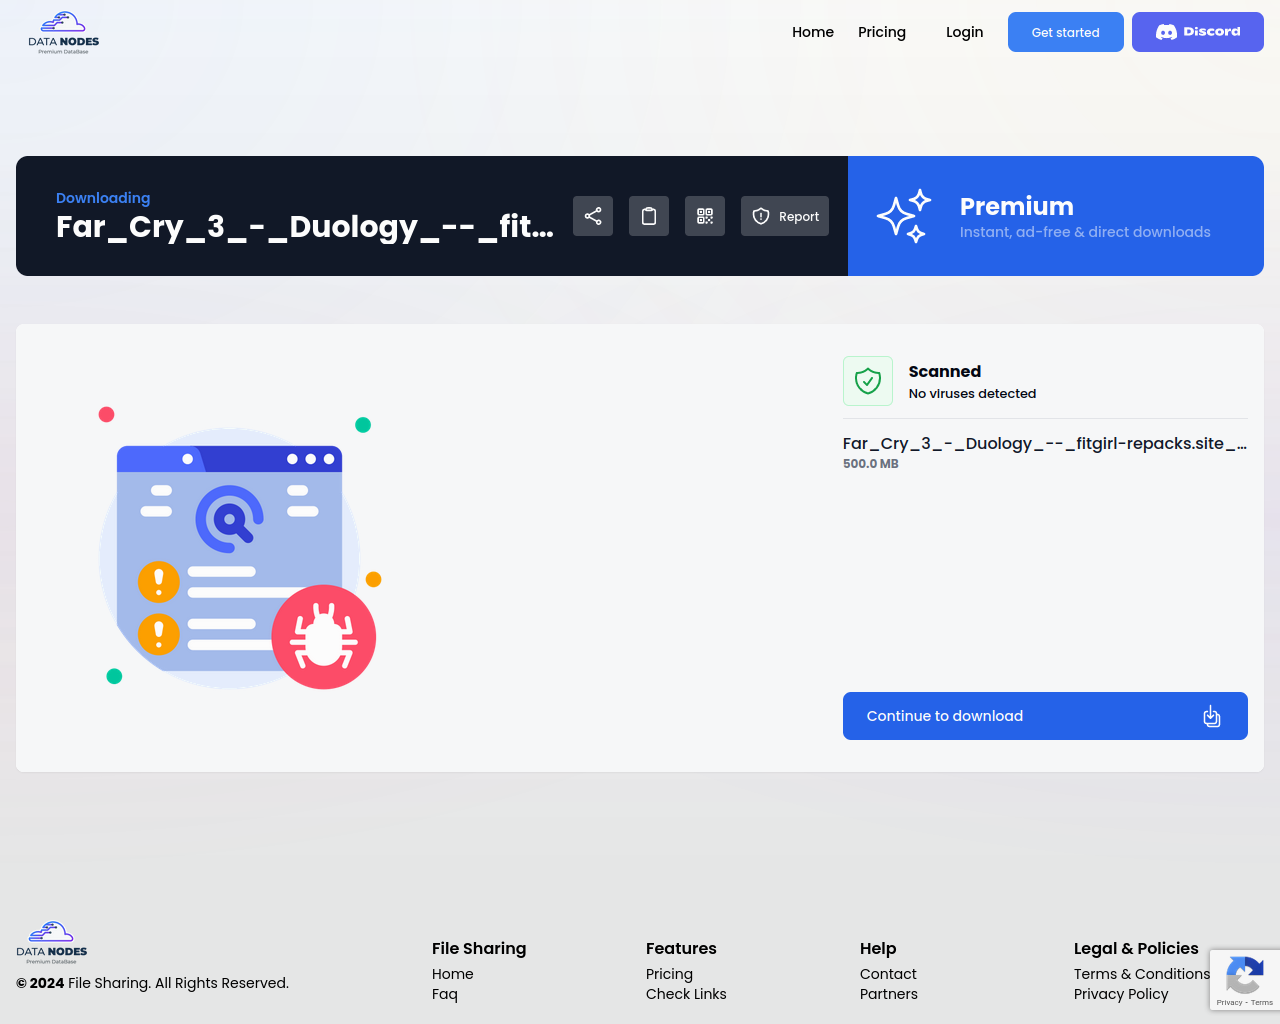Report this file
The height and width of the screenshot is (1024, 1280).
tap(785, 216)
